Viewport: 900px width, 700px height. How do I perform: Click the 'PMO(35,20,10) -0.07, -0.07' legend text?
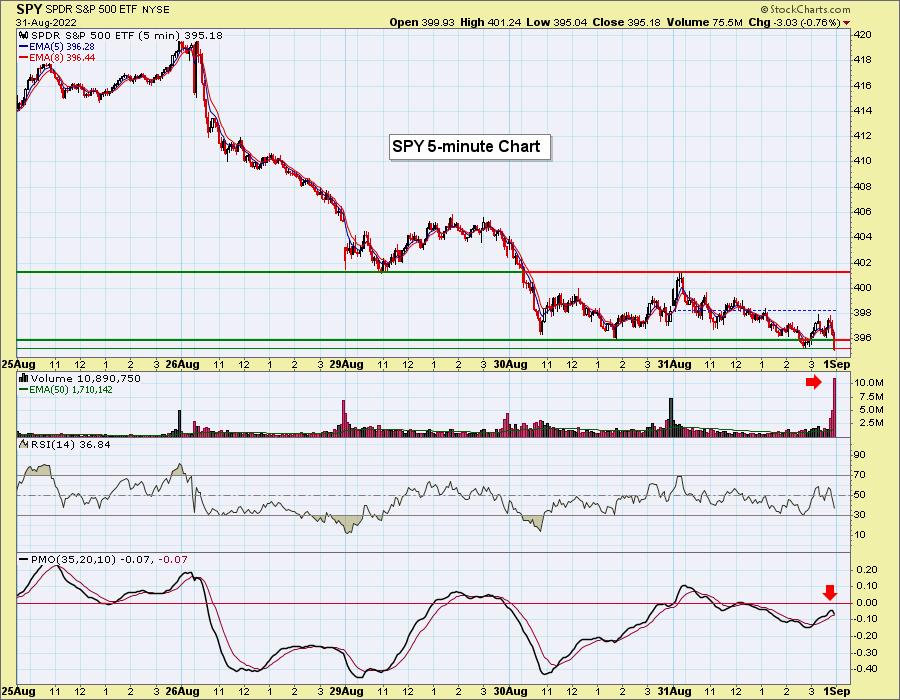tap(109, 559)
